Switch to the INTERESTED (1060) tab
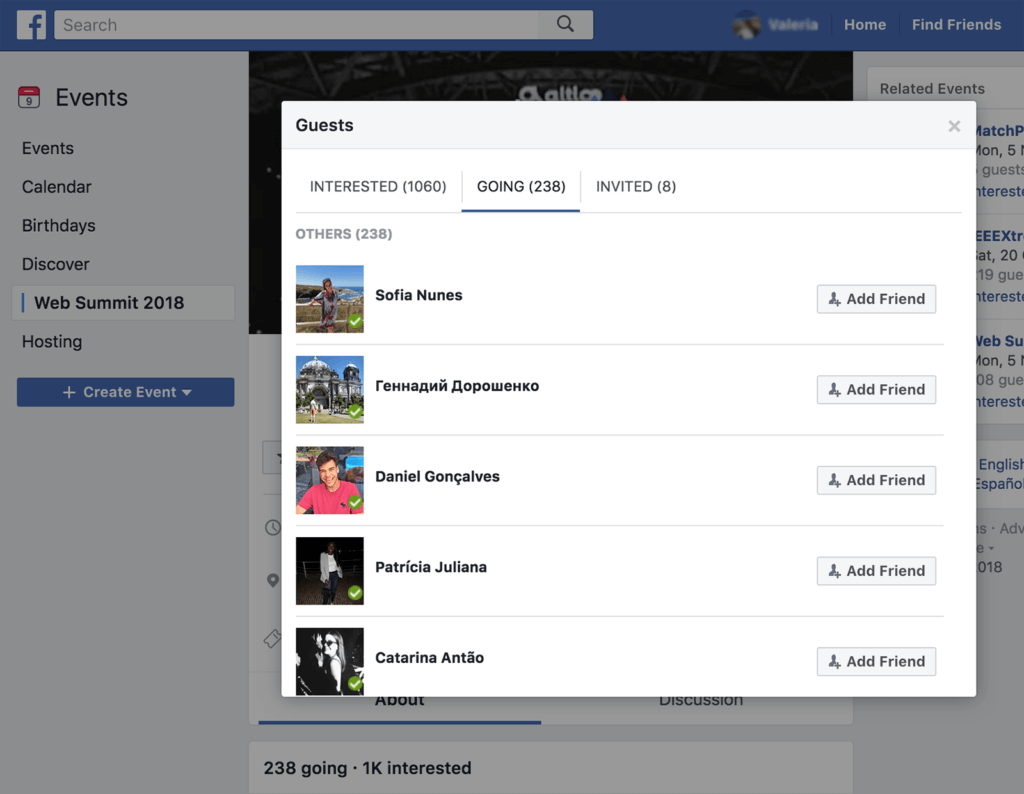The width and height of the screenshot is (1024, 794). (377, 187)
